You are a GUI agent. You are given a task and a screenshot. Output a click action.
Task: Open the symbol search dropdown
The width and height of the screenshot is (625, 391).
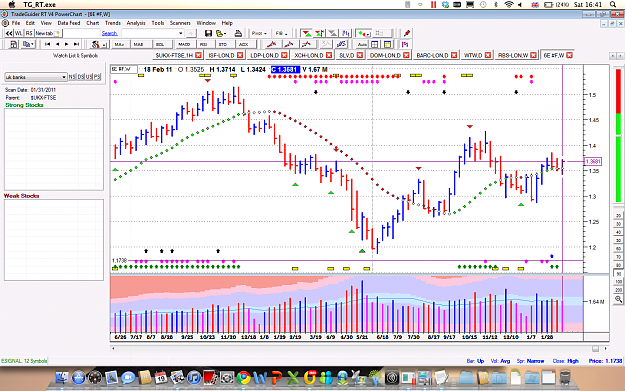click(x=181, y=33)
